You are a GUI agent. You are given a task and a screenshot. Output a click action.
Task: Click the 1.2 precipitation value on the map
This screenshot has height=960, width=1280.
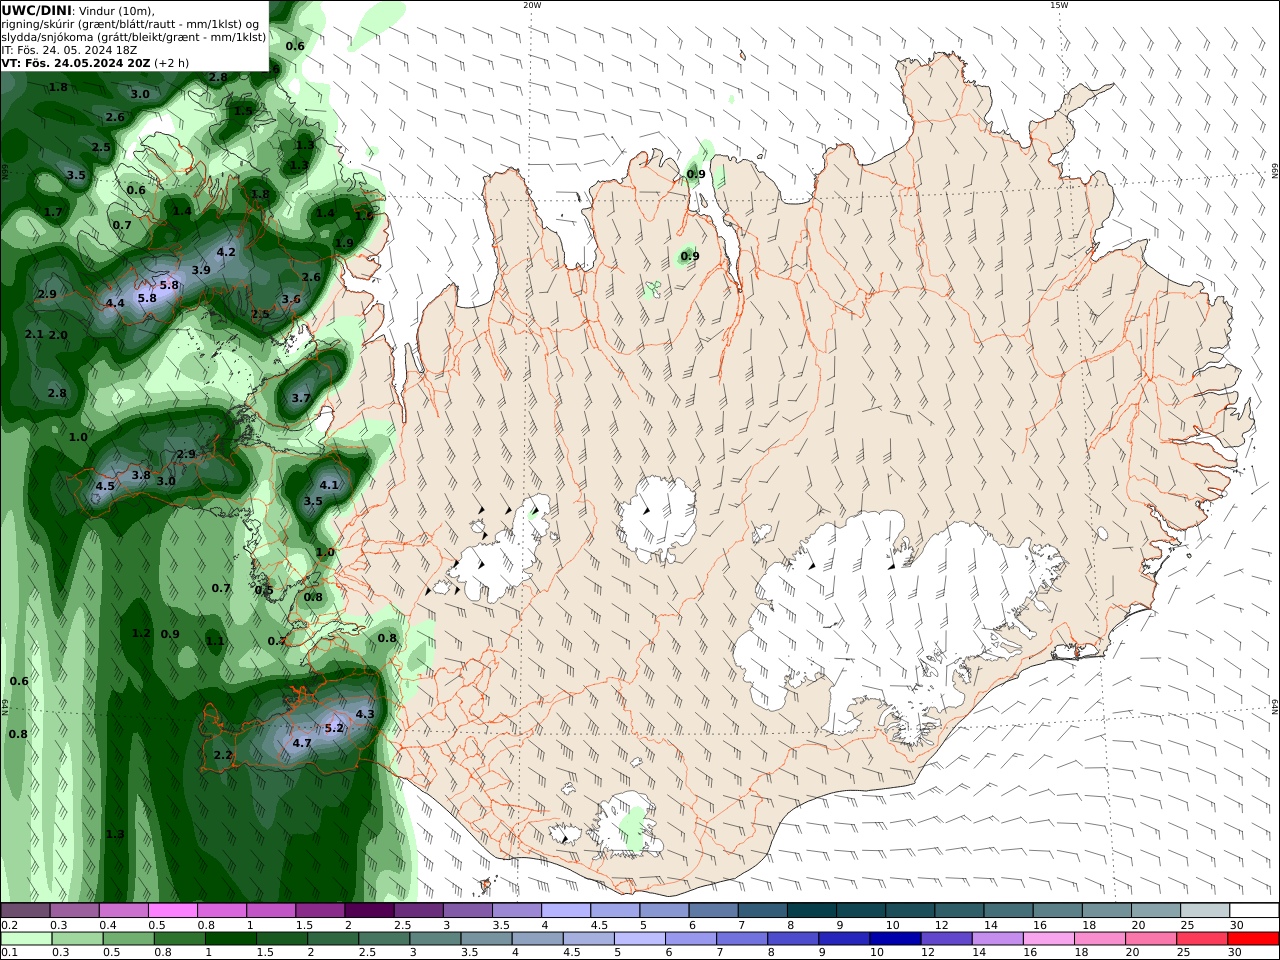pos(141,633)
